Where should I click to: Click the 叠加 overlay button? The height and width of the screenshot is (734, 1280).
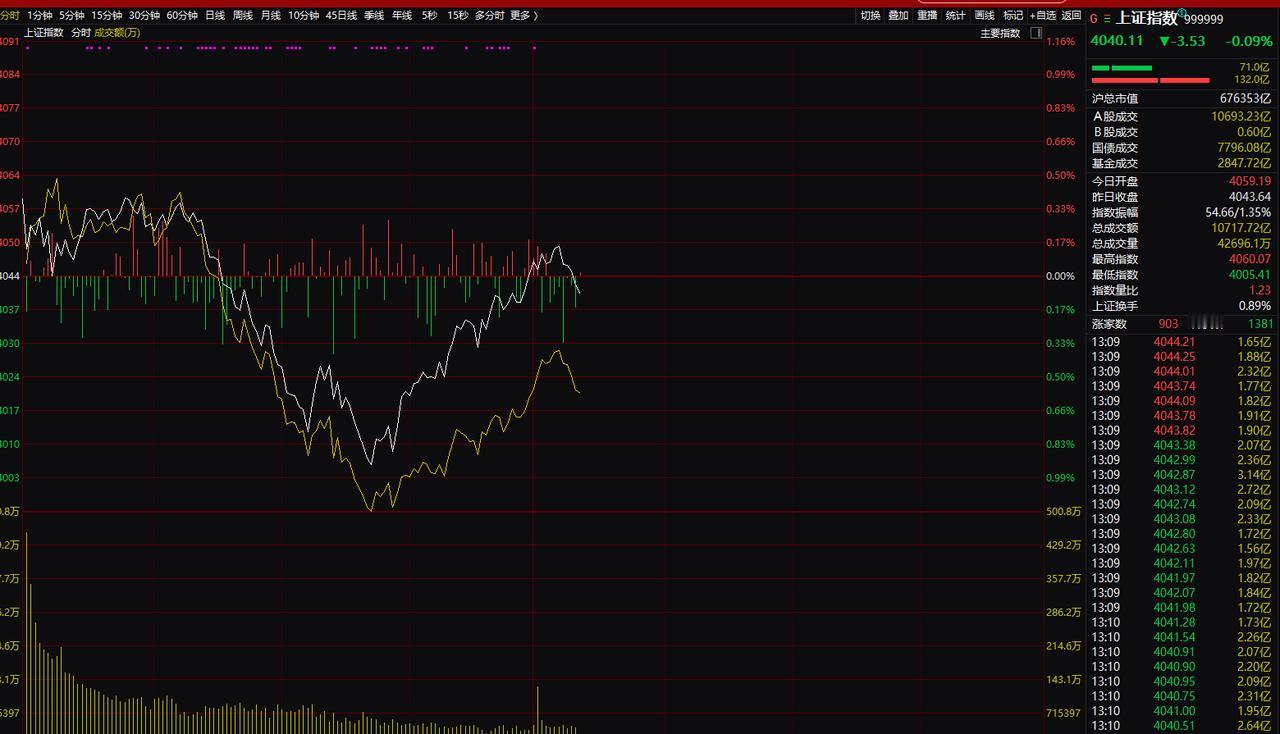[x=899, y=15]
